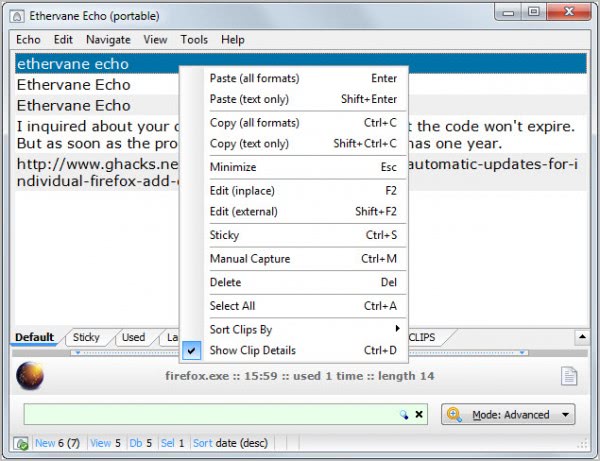Click the document icon in the clip details bar

(569, 376)
